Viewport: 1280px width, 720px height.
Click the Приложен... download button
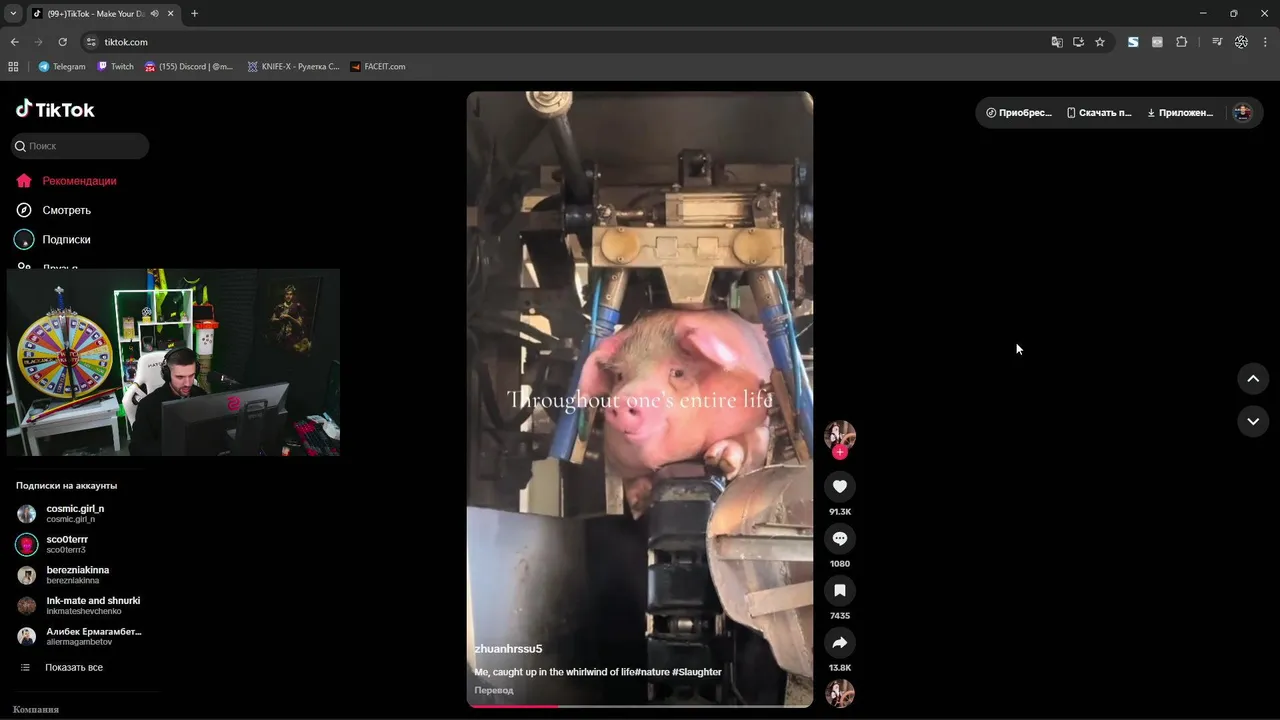point(1180,113)
